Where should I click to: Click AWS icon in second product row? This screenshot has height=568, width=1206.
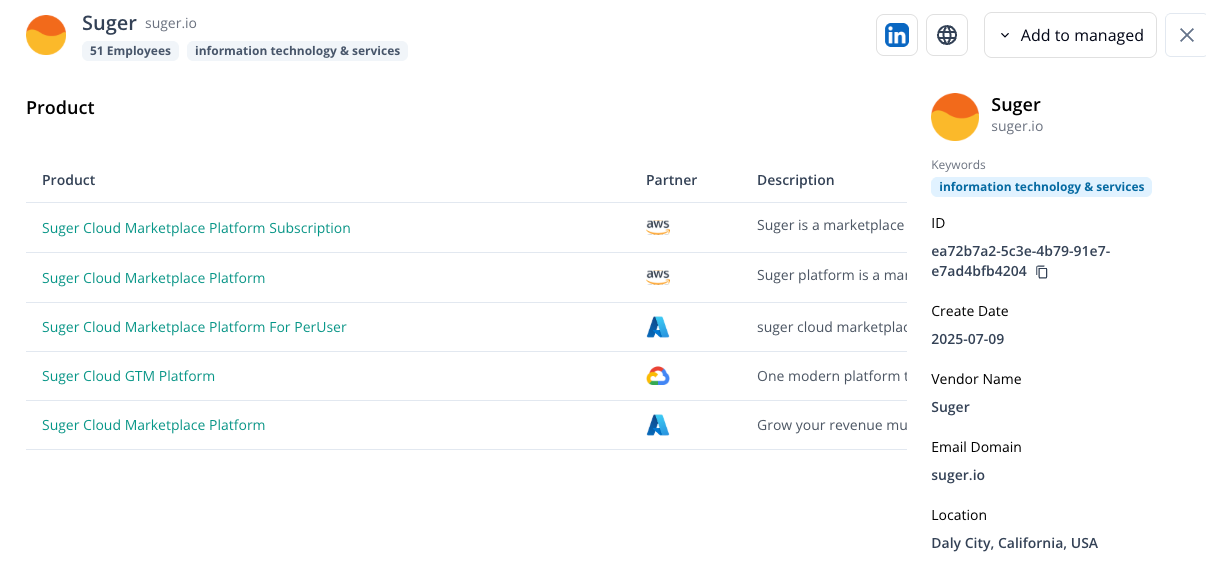(657, 278)
